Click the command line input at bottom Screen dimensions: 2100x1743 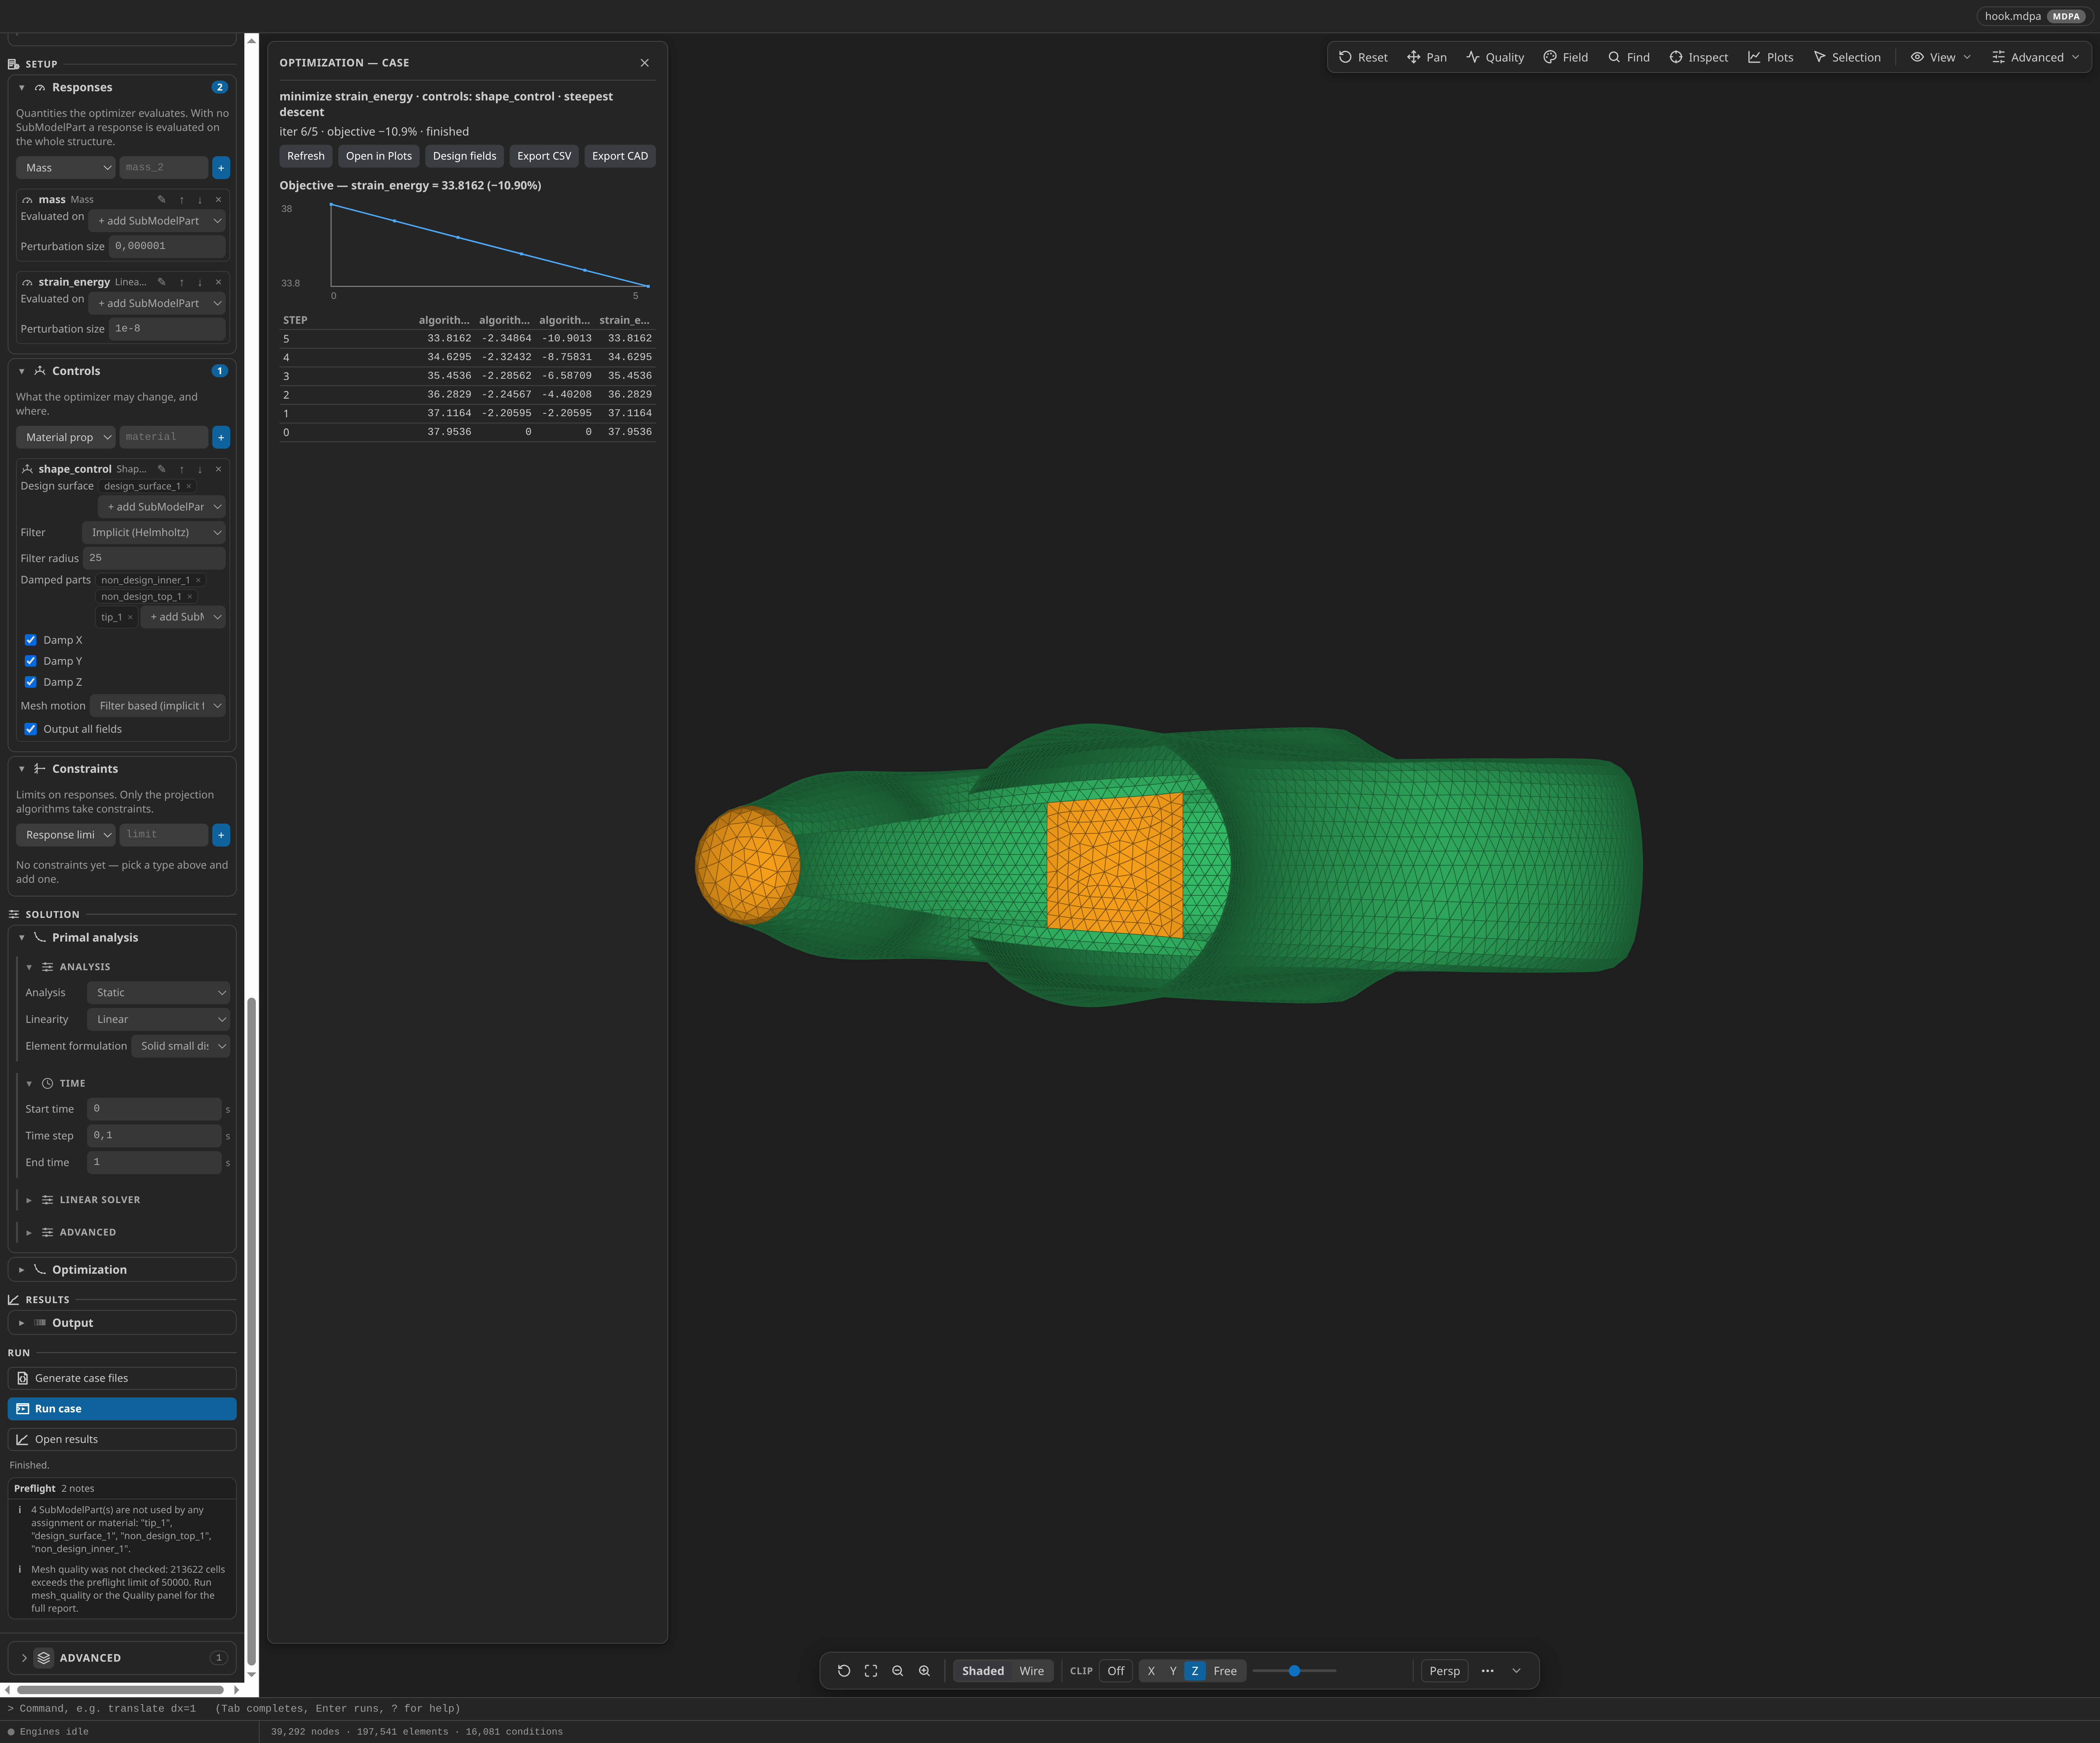pos(1050,1709)
